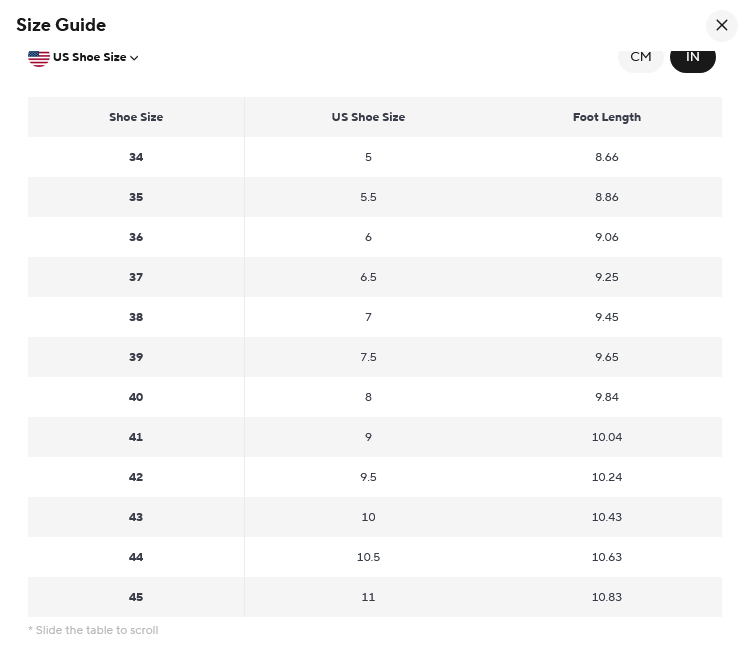Viewport: 750px width, 649px height.
Task: Select the IN unit toggle
Action: pyautogui.click(x=693, y=58)
